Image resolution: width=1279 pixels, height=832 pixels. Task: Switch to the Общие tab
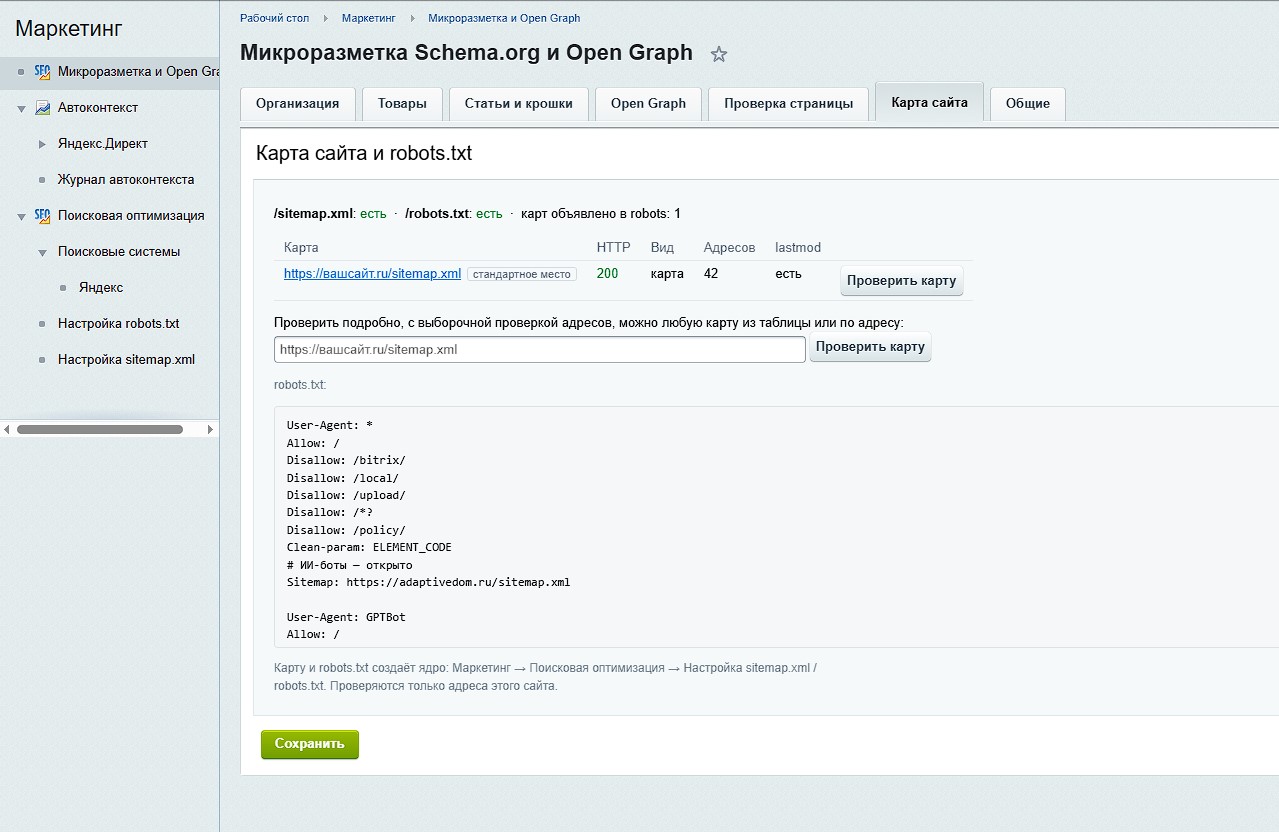1028,103
